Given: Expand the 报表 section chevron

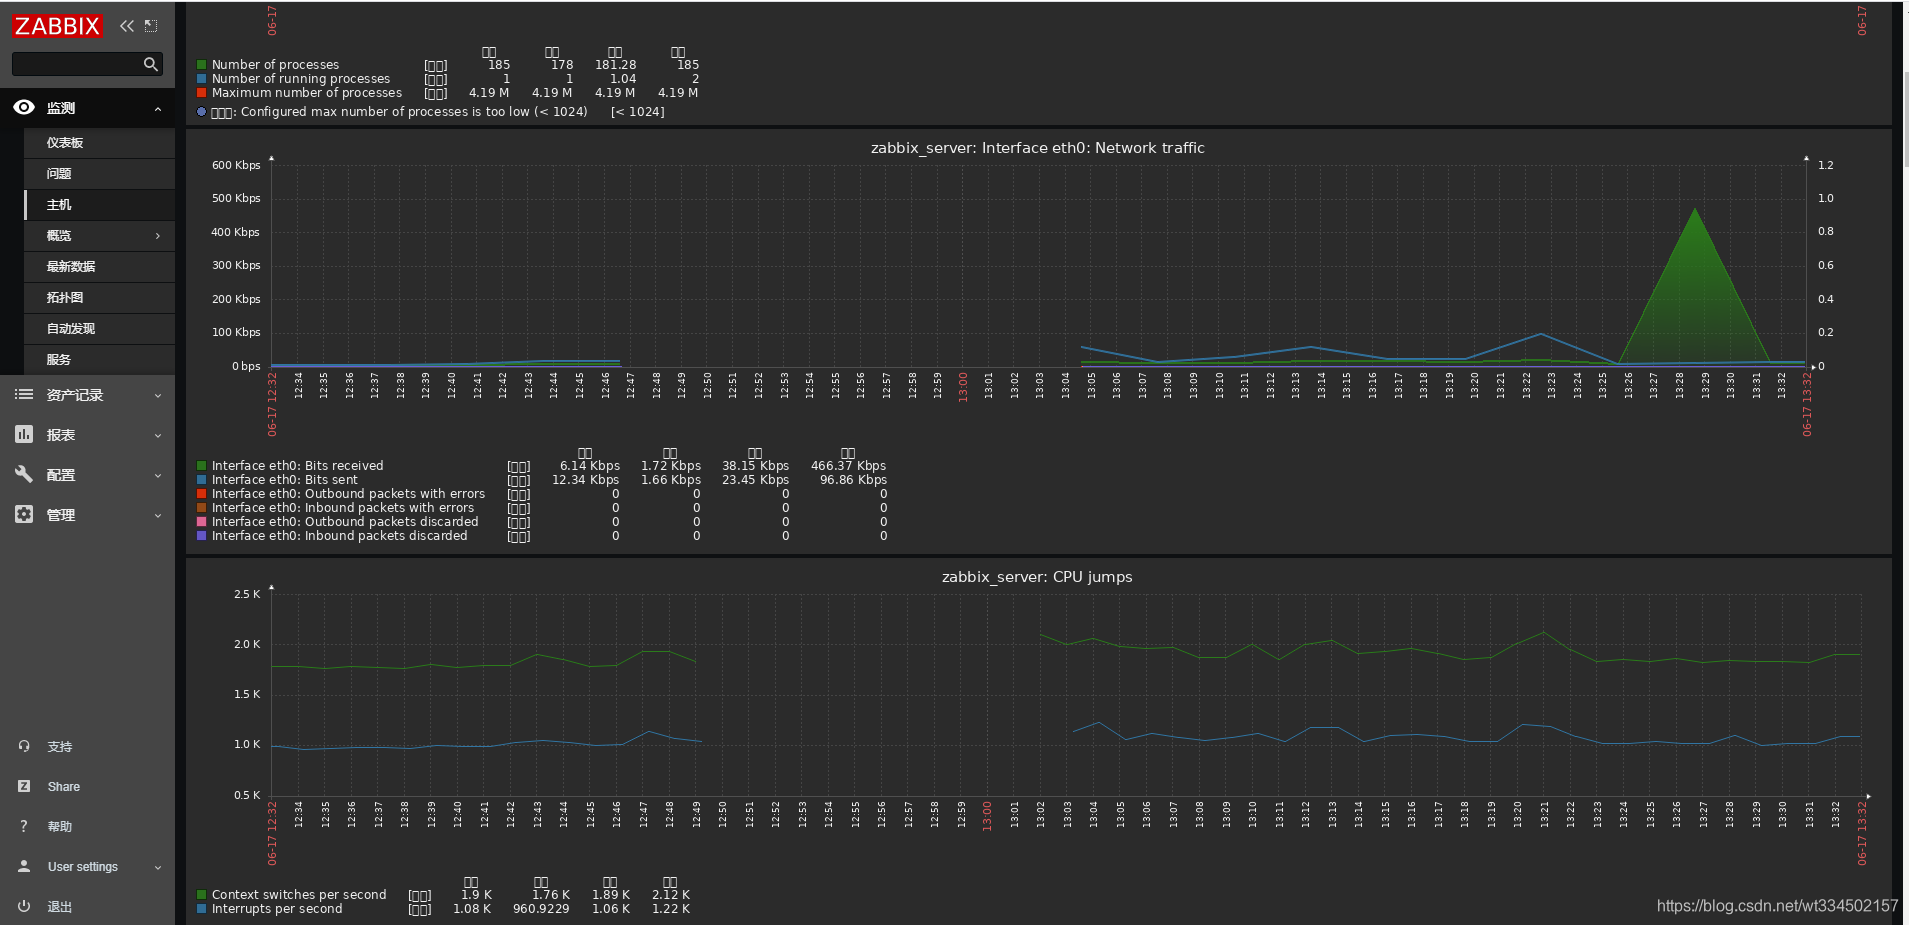Looking at the screenshot, I should pyautogui.click(x=158, y=436).
